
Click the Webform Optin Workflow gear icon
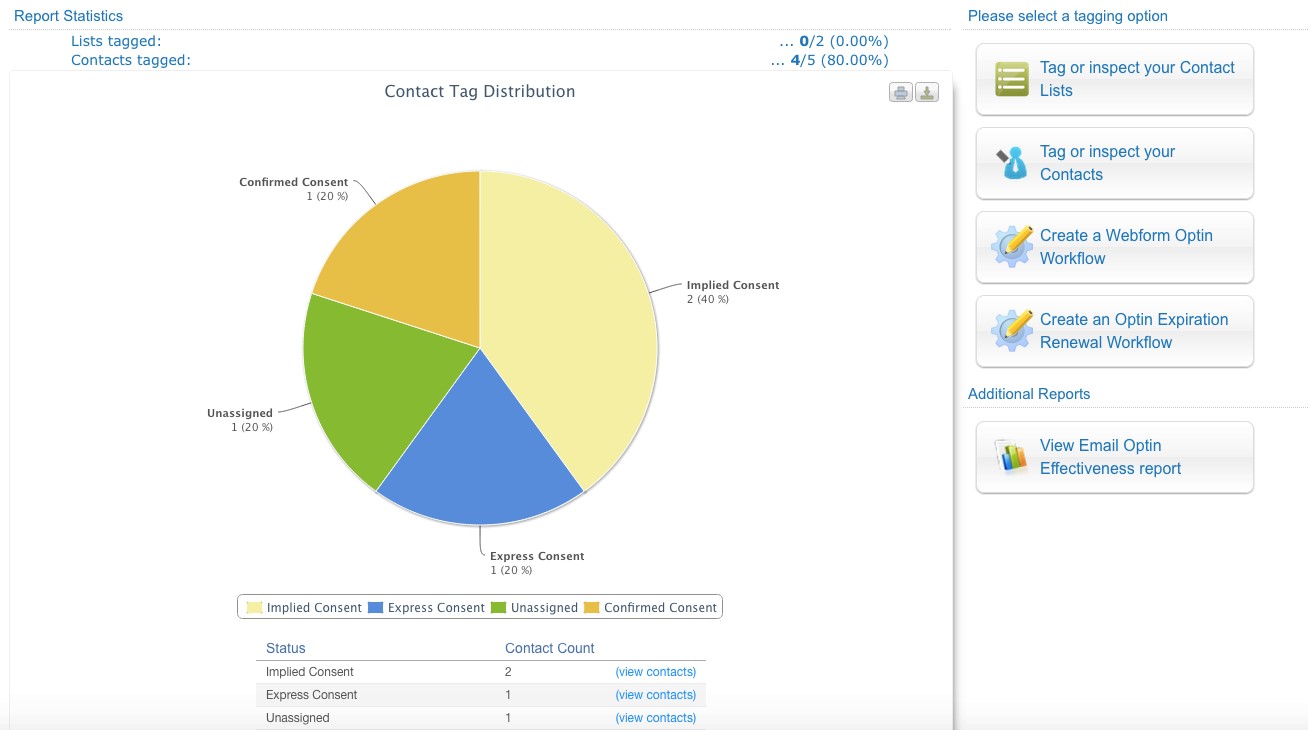(x=1012, y=247)
